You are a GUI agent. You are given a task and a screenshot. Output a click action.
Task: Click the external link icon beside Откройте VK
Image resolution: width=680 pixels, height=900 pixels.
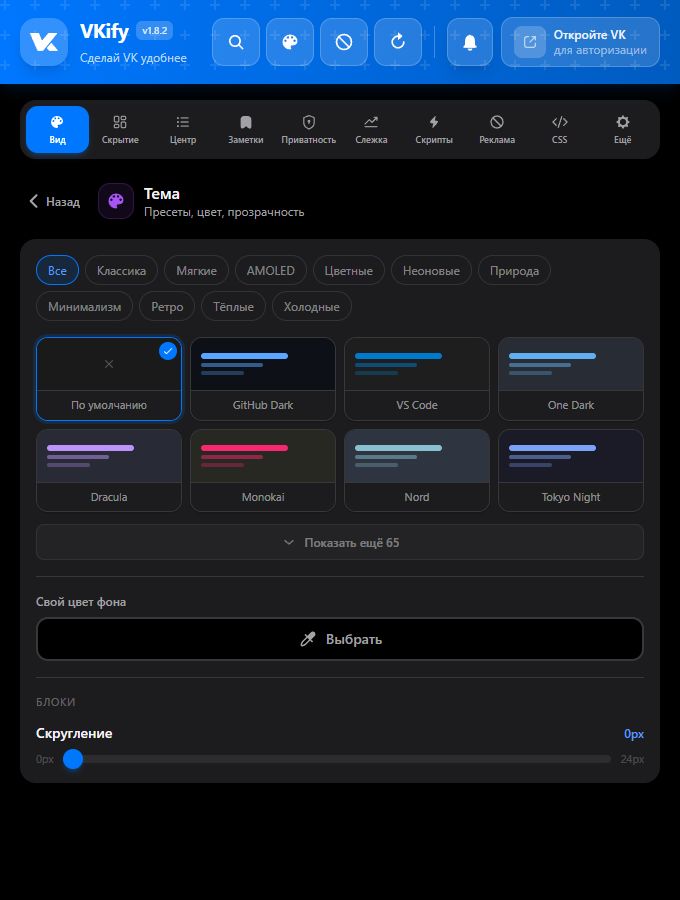tap(530, 42)
